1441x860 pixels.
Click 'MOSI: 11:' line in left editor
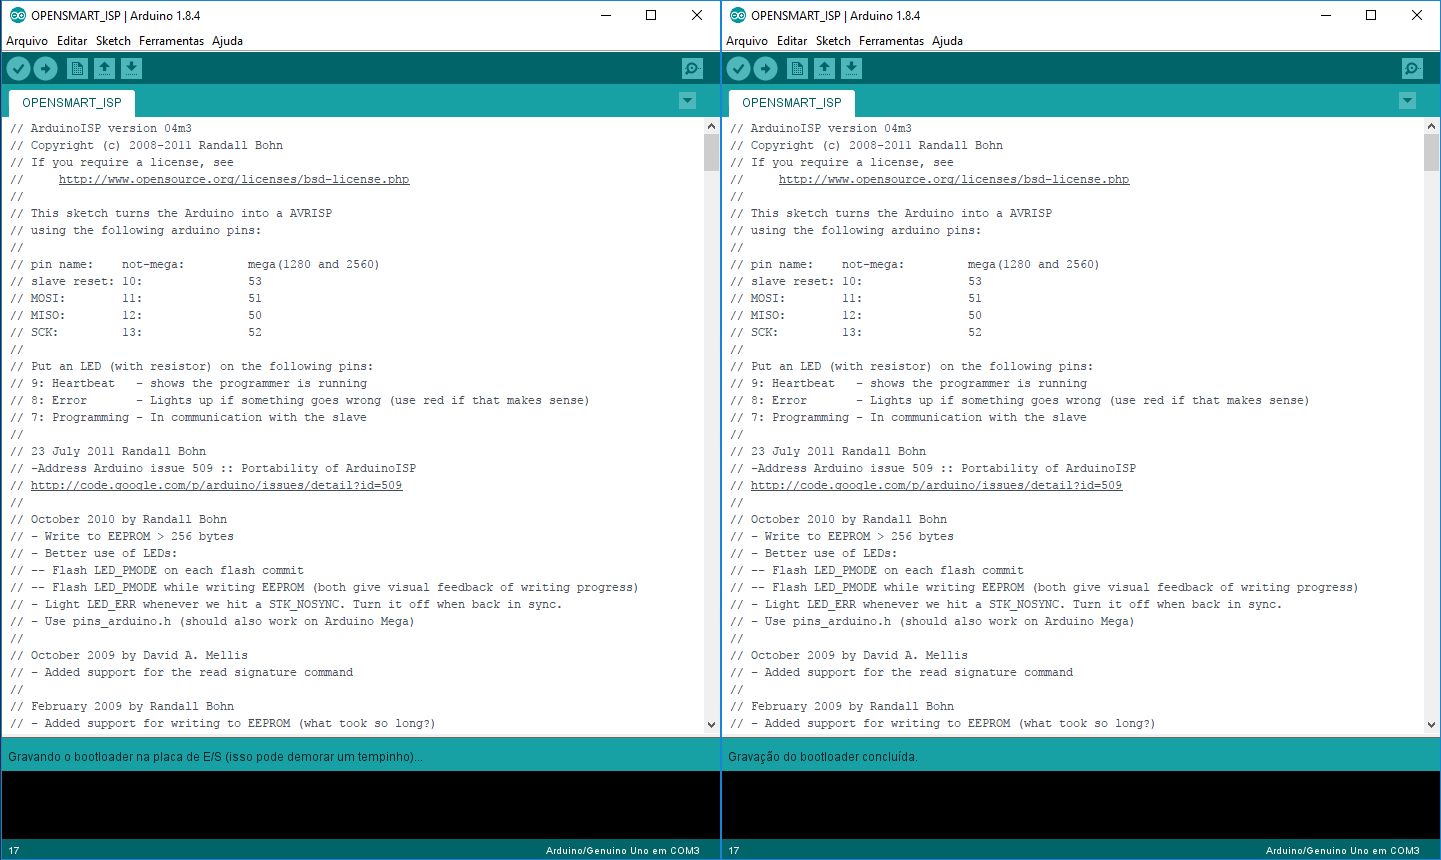(x=136, y=299)
